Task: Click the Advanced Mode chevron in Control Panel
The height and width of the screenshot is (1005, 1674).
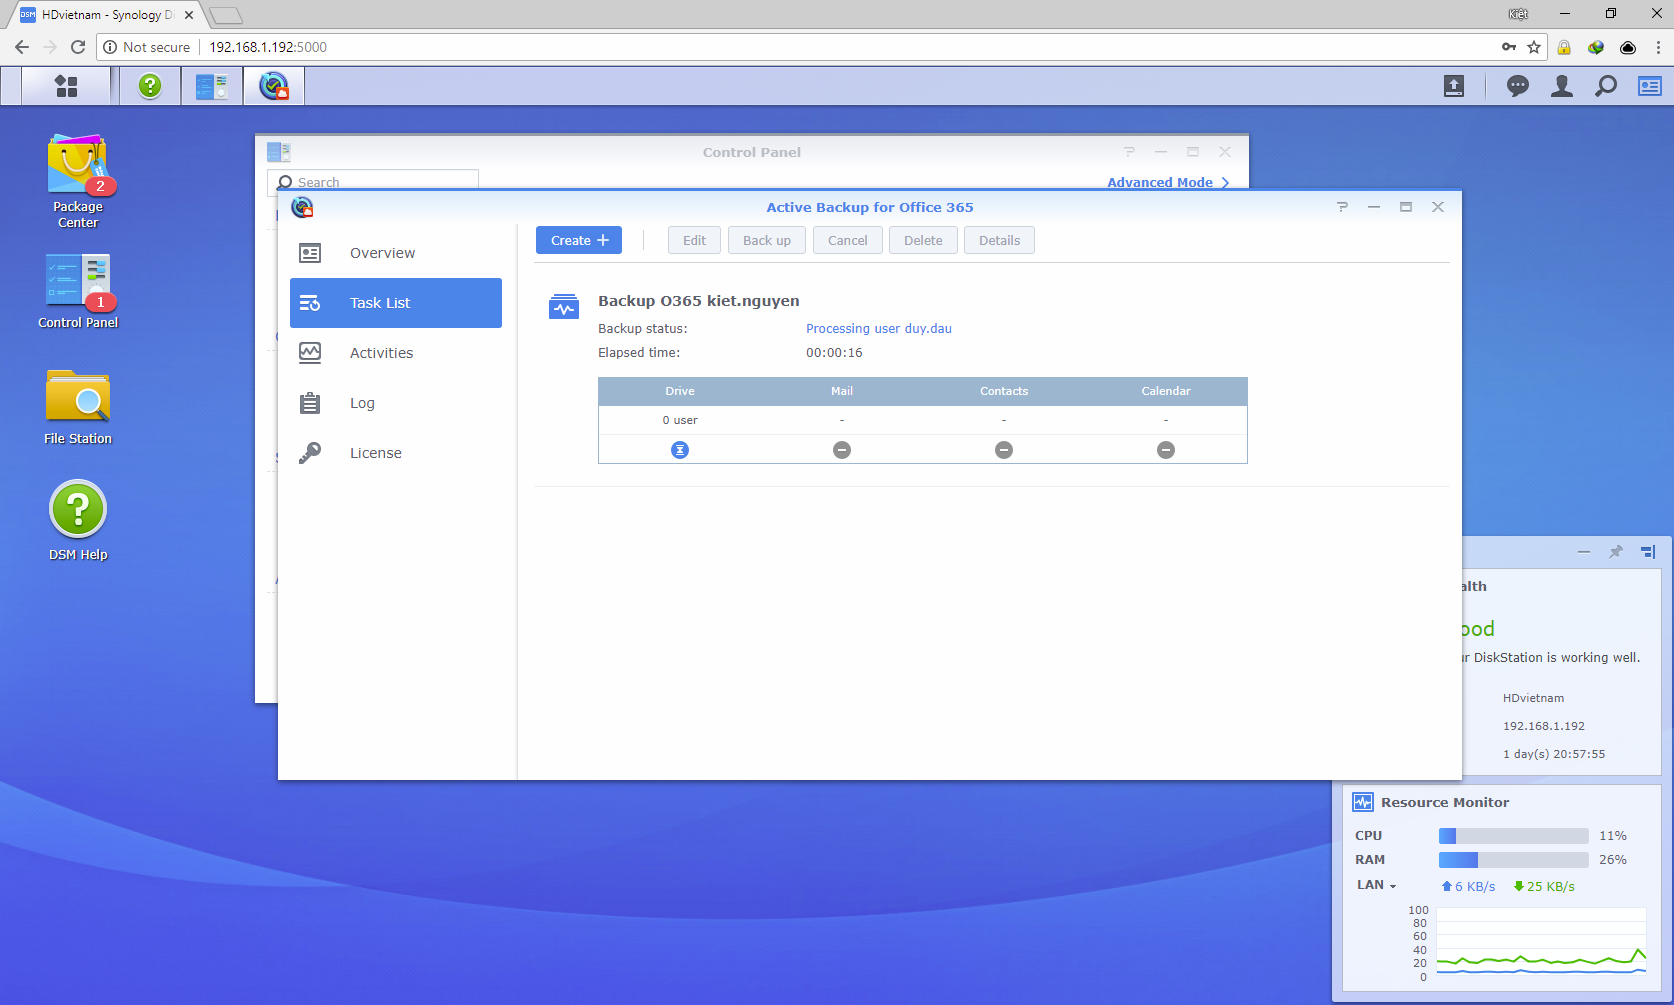Action: click(1225, 182)
